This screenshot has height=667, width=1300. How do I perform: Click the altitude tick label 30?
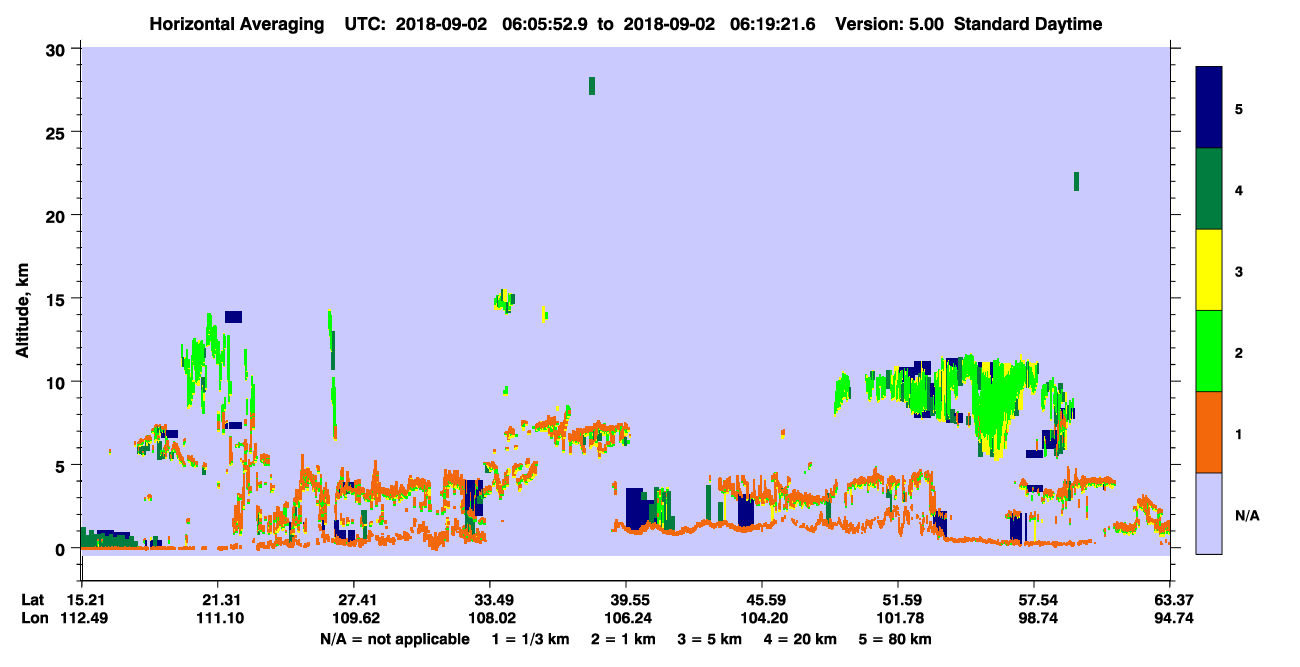click(x=58, y=49)
